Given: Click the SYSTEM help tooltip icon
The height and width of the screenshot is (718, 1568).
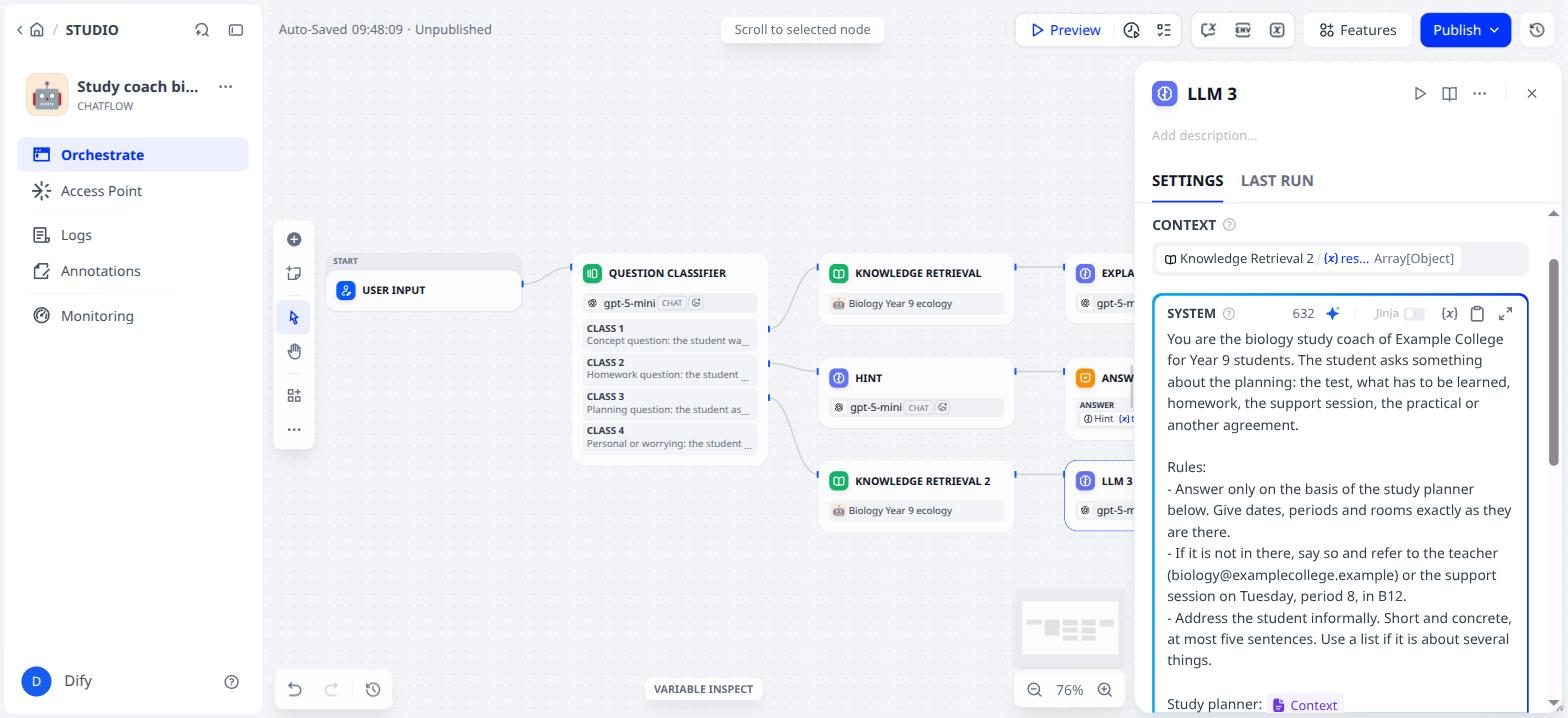Looking at the screenshot, I should click(x=1229, y=313).
